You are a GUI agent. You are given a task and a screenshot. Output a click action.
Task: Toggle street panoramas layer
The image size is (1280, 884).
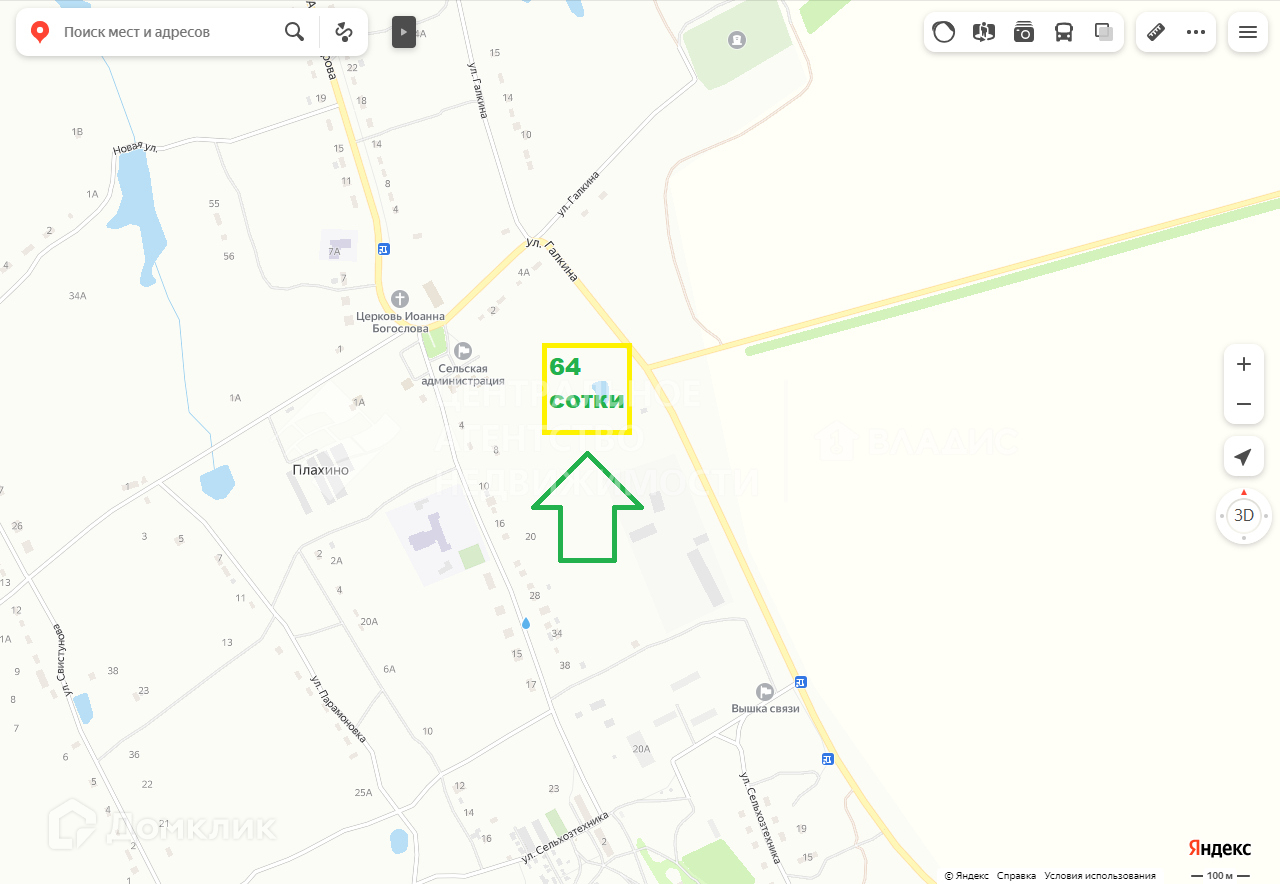coord(984,32)
